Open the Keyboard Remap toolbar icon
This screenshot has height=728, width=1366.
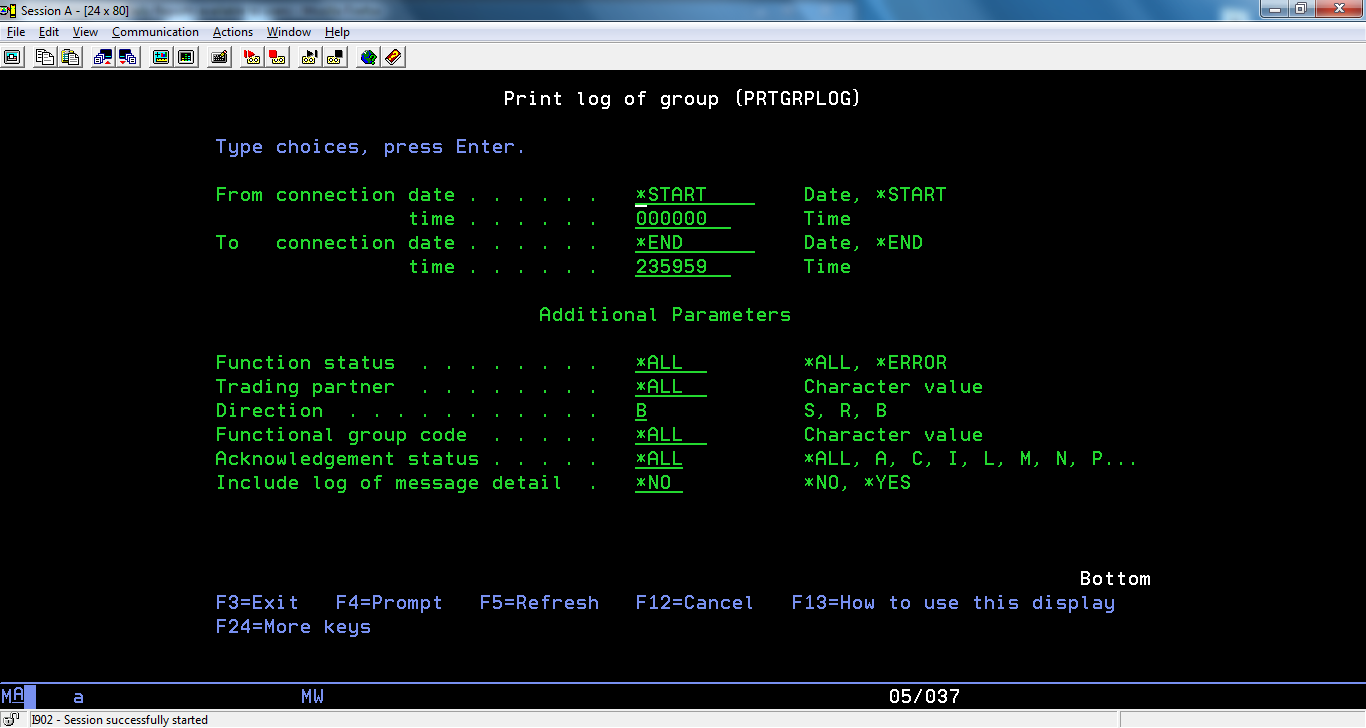(219, 57)
